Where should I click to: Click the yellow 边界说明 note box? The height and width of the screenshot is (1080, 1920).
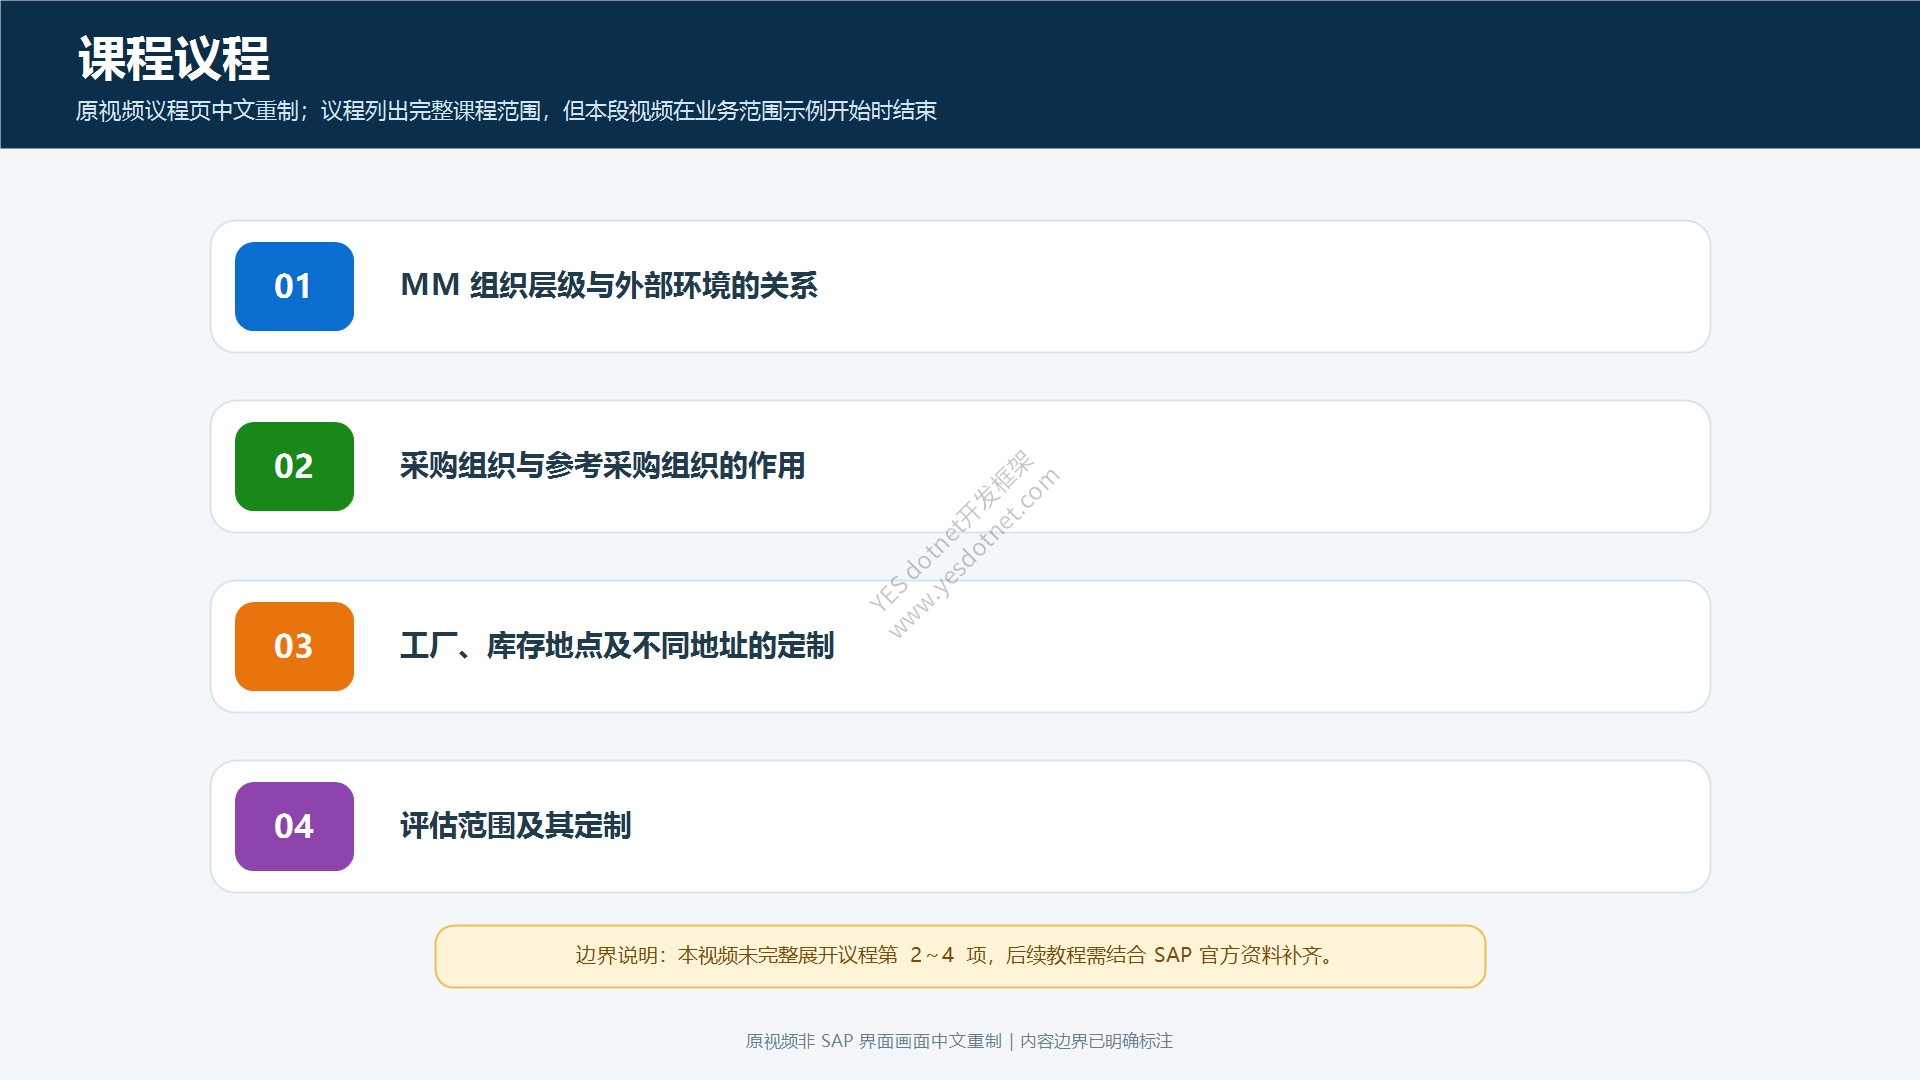click(x=960, y=956)
